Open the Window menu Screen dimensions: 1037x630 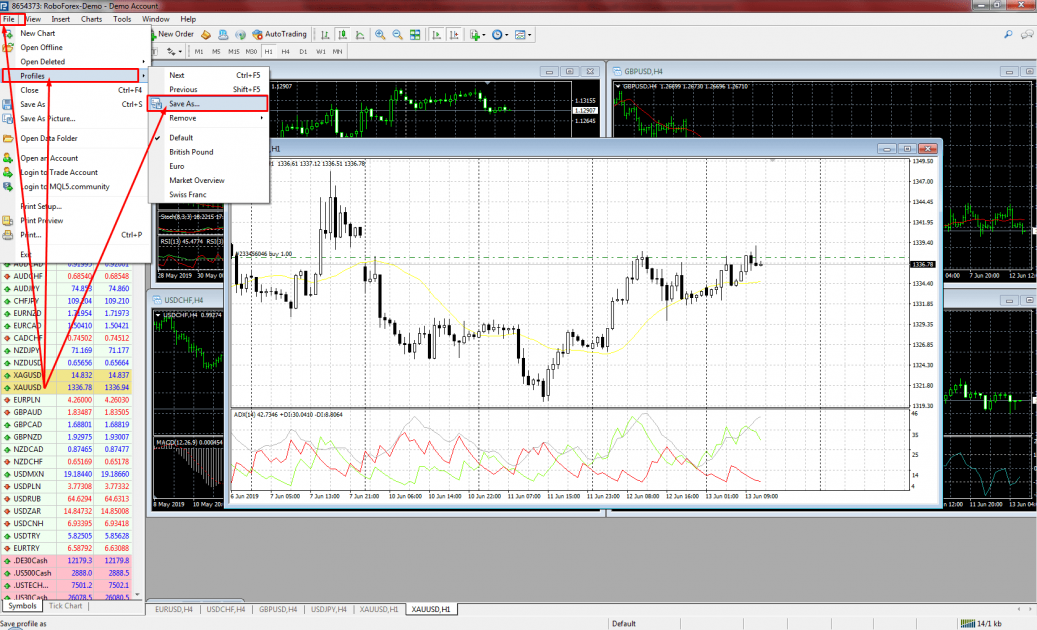[155, 19]
